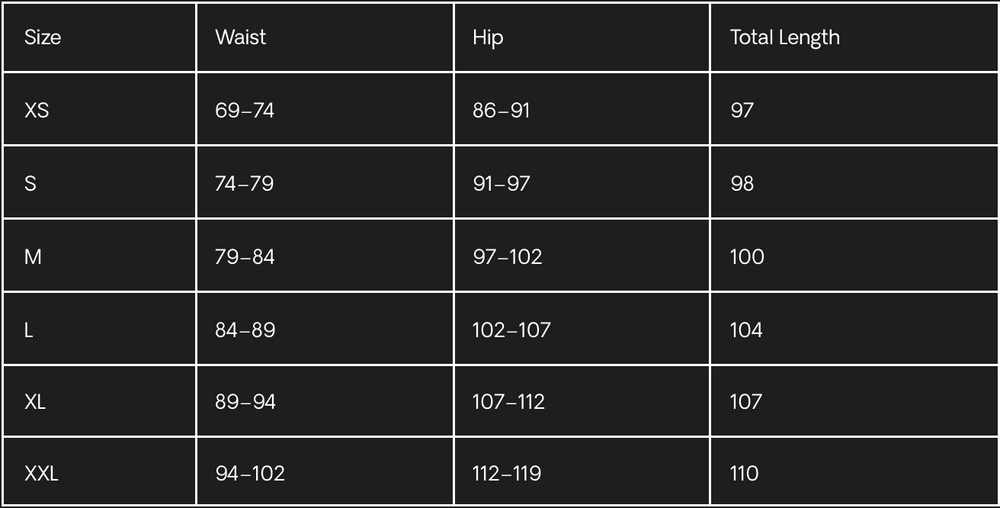Image resolution: width=1000 pixels, height=508 pixels.
Task: Click total length value 107
Action: (x=746, y=402)
